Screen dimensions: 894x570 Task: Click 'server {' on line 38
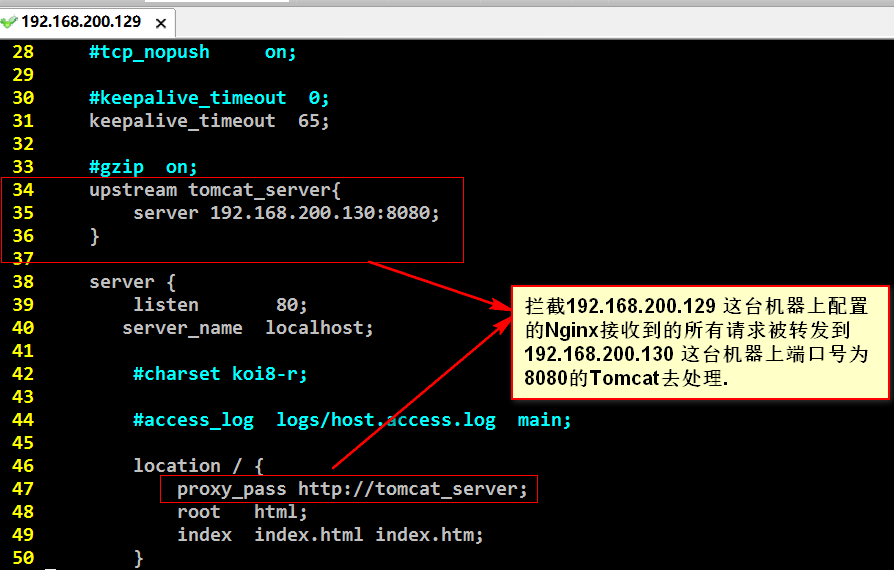tap(133, 282)
